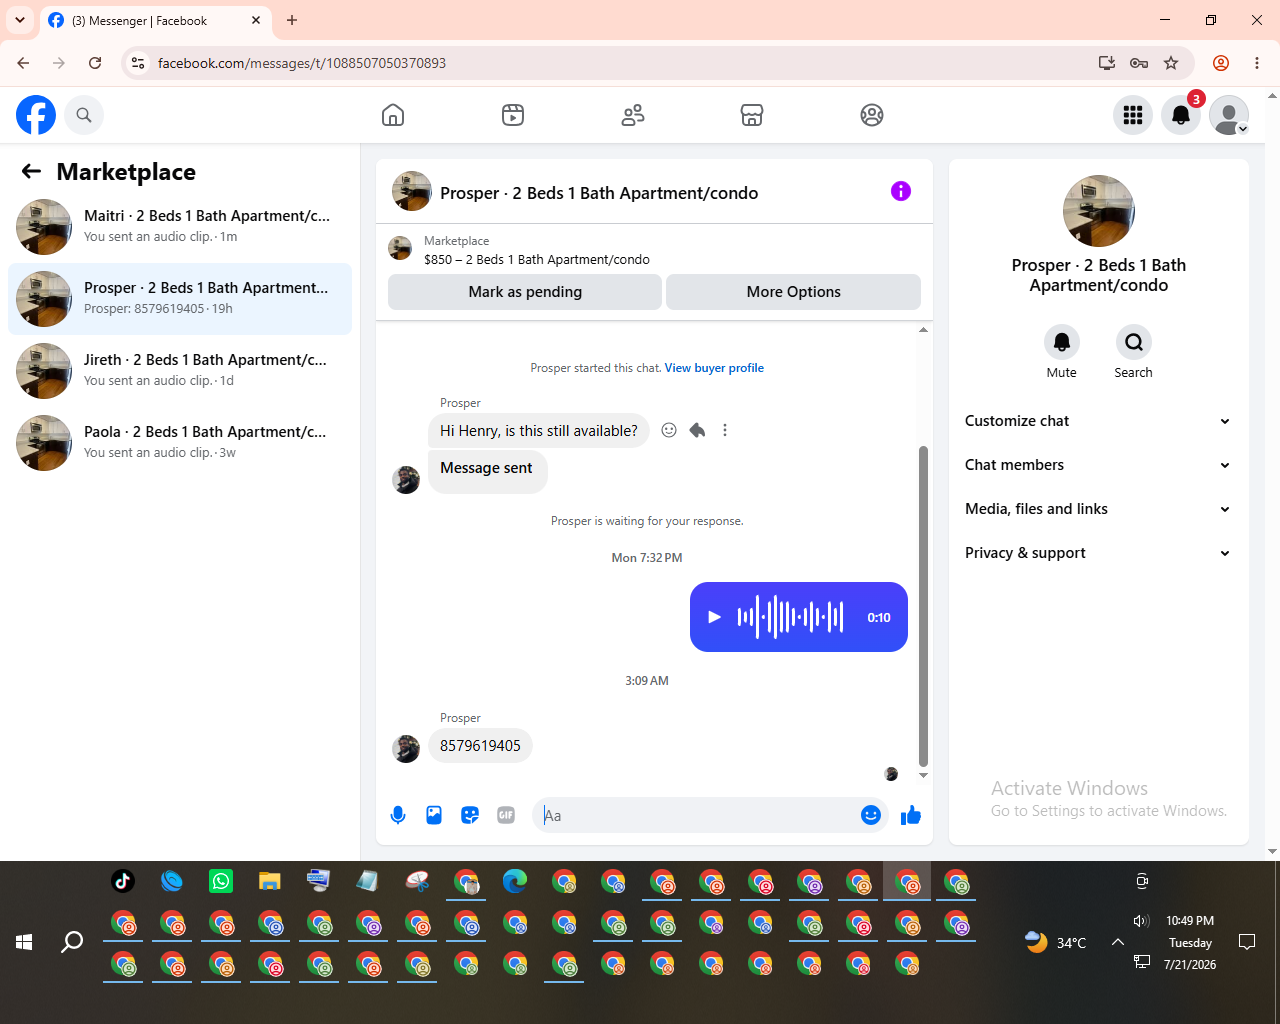The image size is (1280, 1024).
Task: Open the Windows Start menu
Action: pos(24,942)
